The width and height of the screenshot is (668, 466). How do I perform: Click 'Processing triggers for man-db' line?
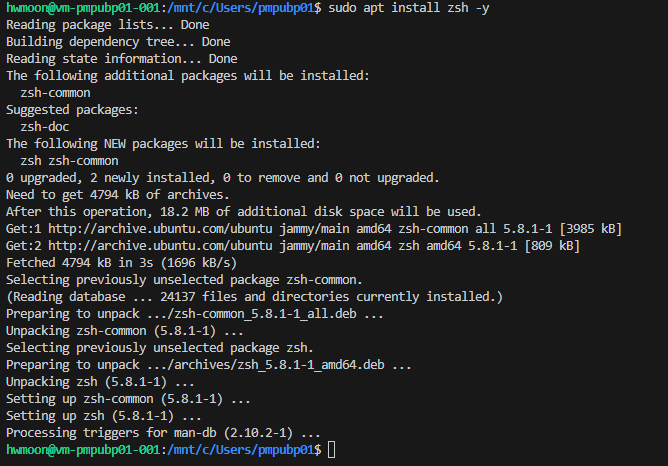pyautogui.click(x=163, y=433)
